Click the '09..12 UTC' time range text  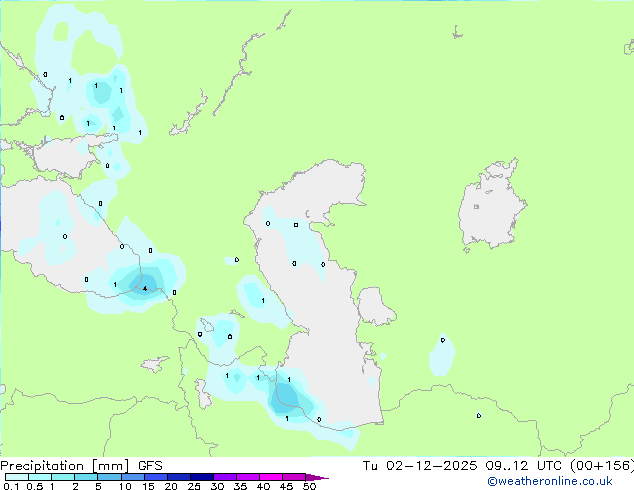pos(524,466)
